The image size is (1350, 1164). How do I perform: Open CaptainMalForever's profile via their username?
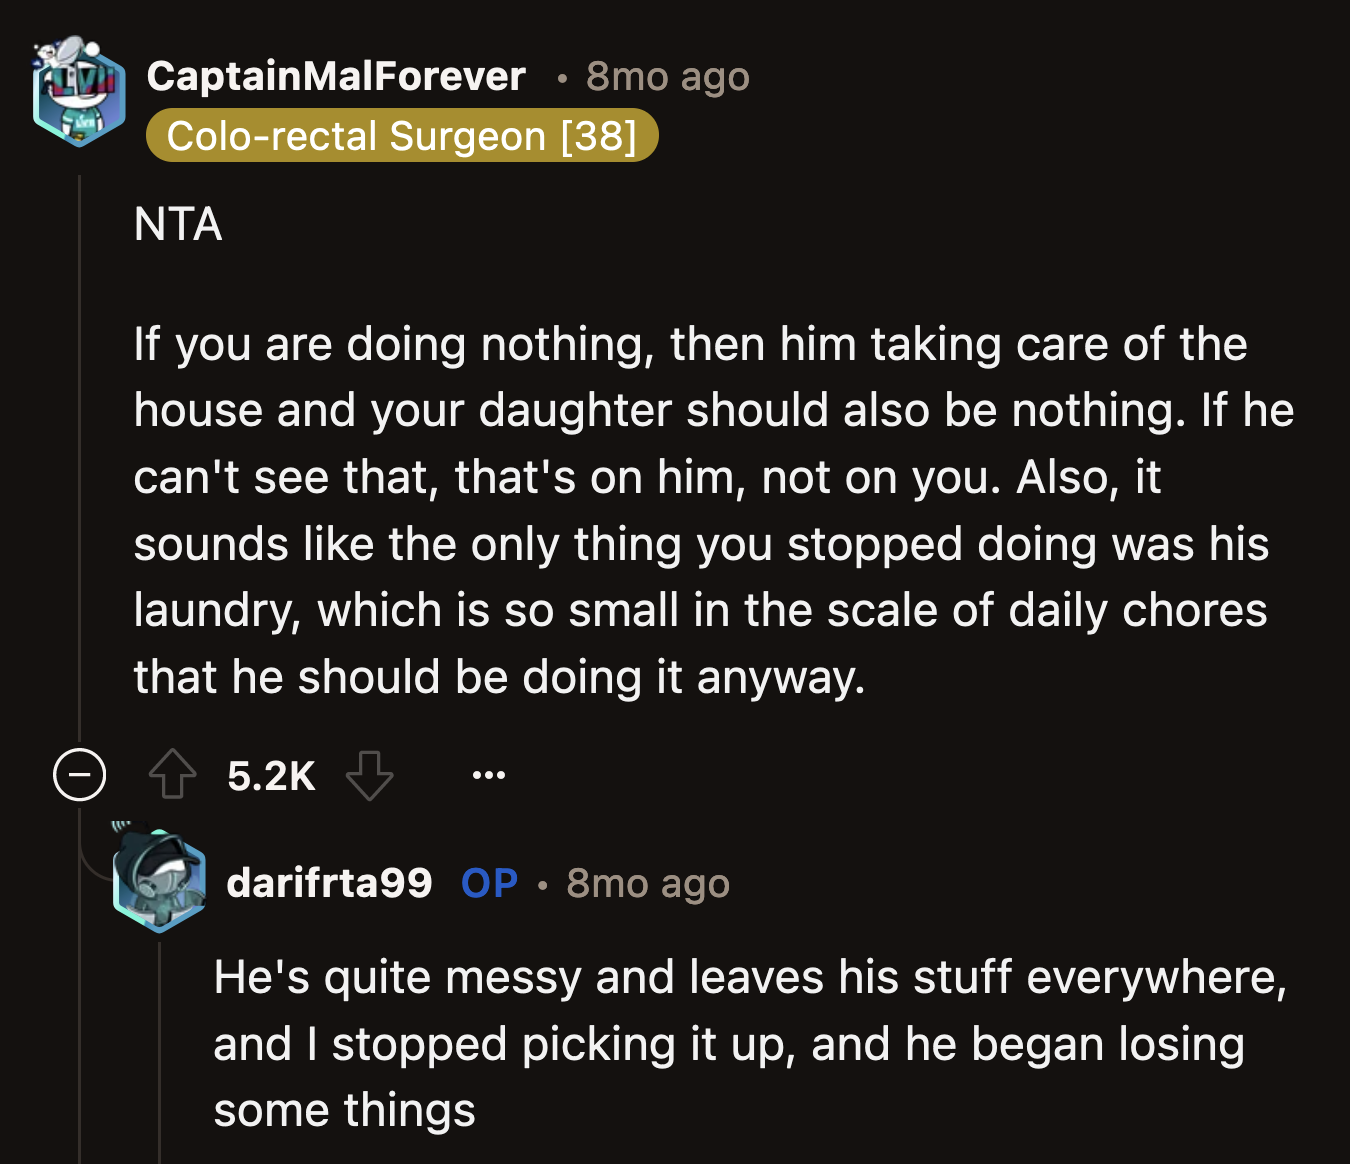(336, 76)
